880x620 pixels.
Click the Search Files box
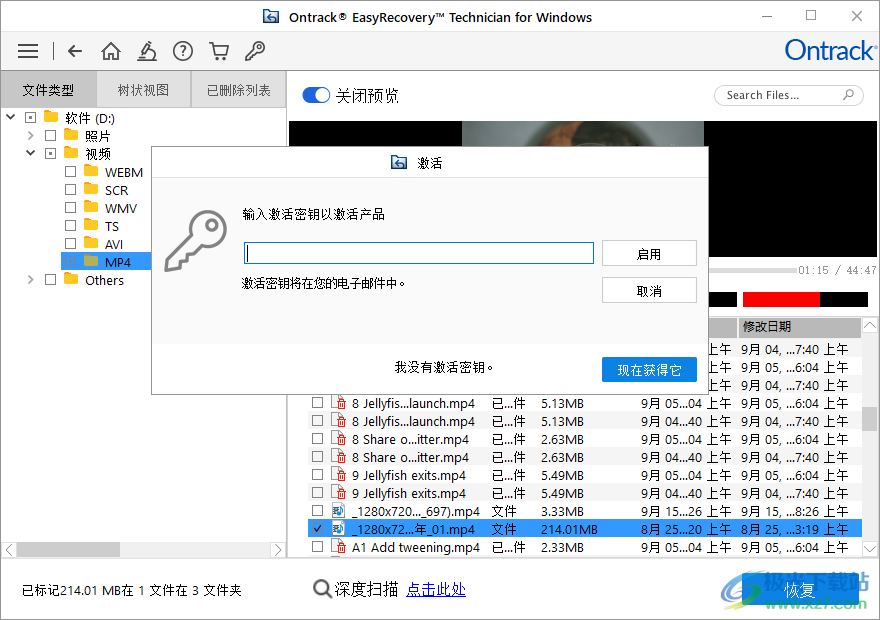[x=789, y=95]
